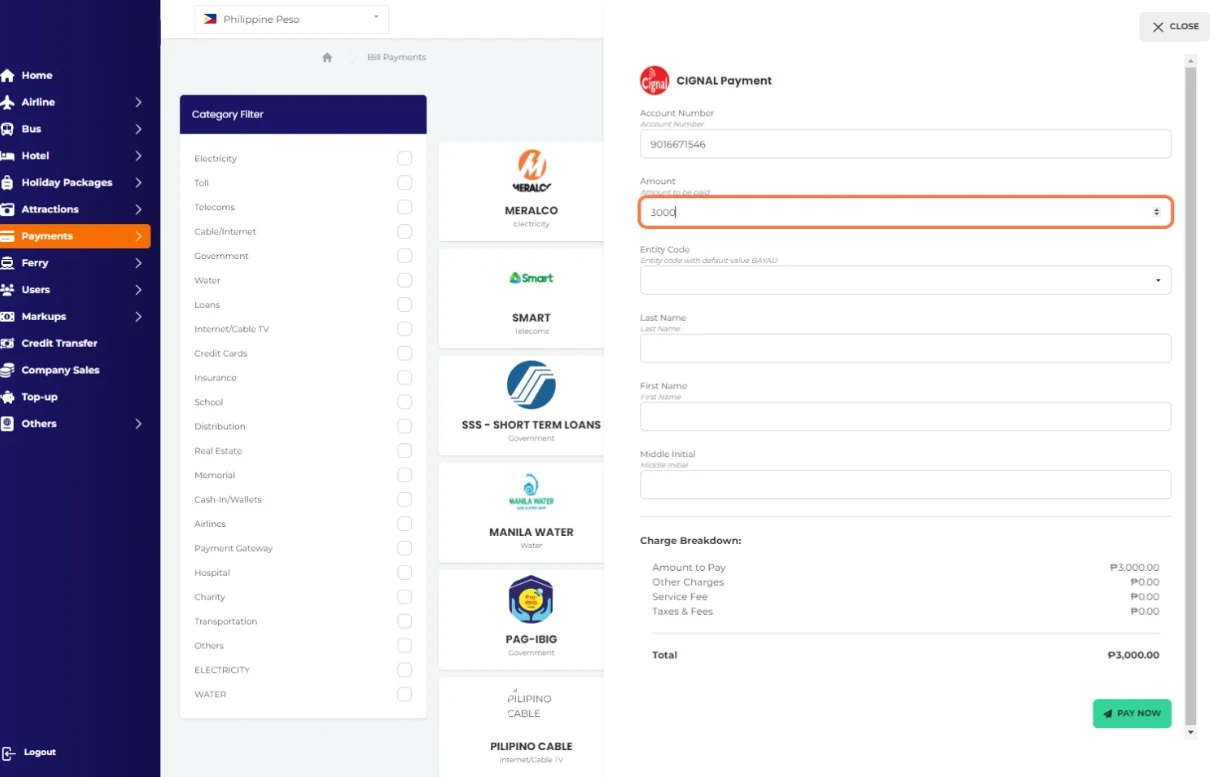Click the breadcrumb home icon
This screenshot has height=777, width=1221.
[x=327, y=58]
